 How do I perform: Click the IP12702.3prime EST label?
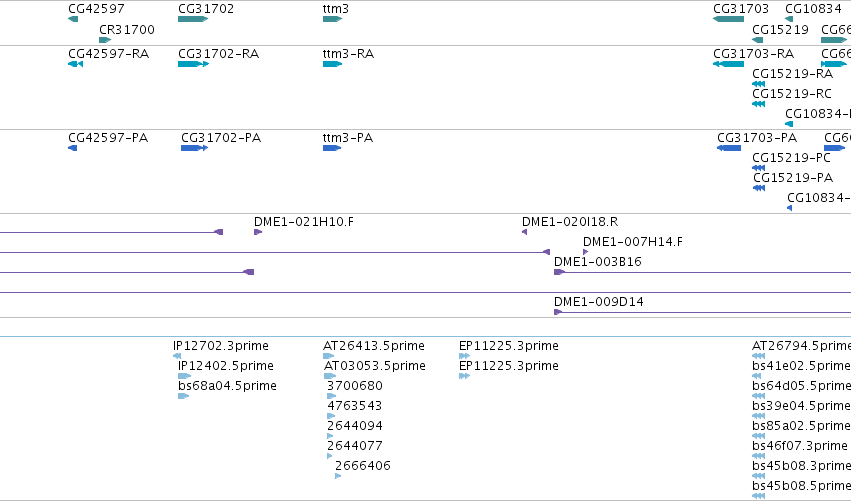[x=220, y=346]
